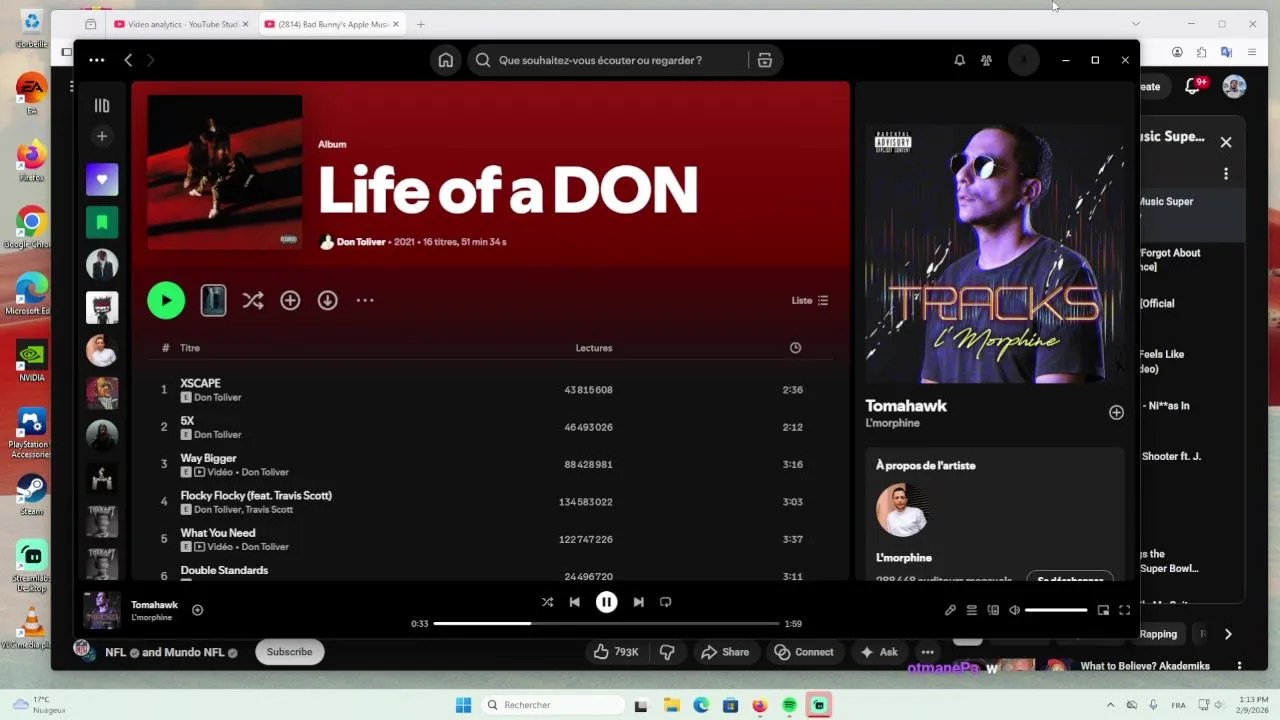
Task: Download the album
Action: click(x=328, y=300)
